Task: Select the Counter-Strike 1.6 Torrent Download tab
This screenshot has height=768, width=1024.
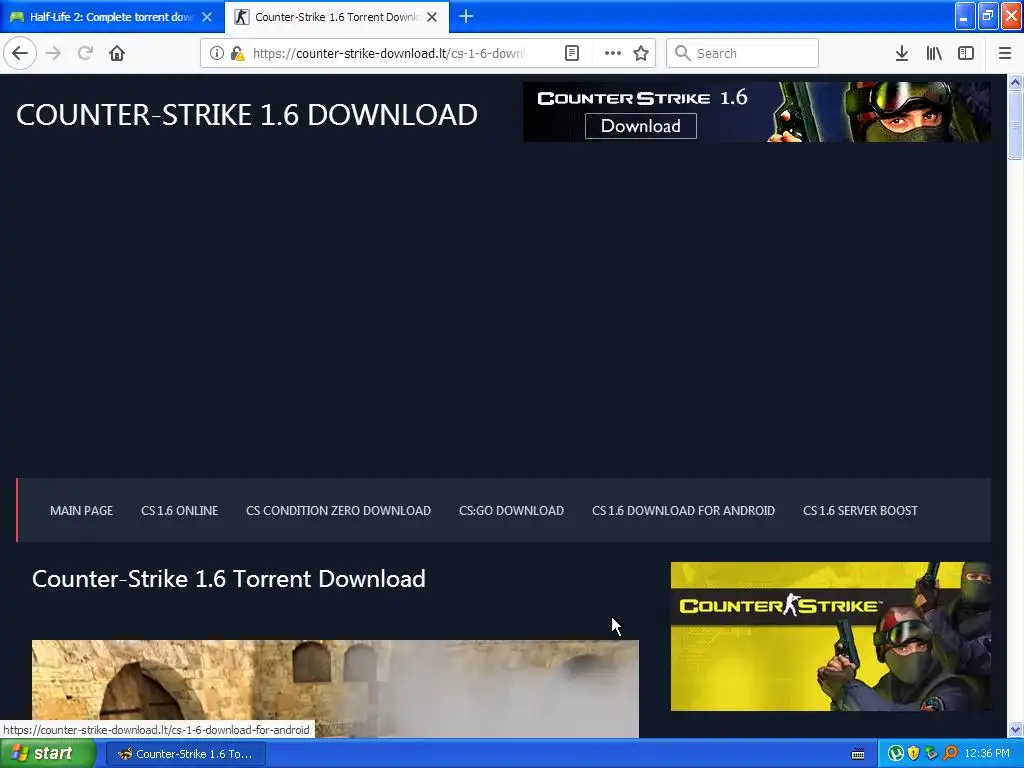Action: click(337, 17)
